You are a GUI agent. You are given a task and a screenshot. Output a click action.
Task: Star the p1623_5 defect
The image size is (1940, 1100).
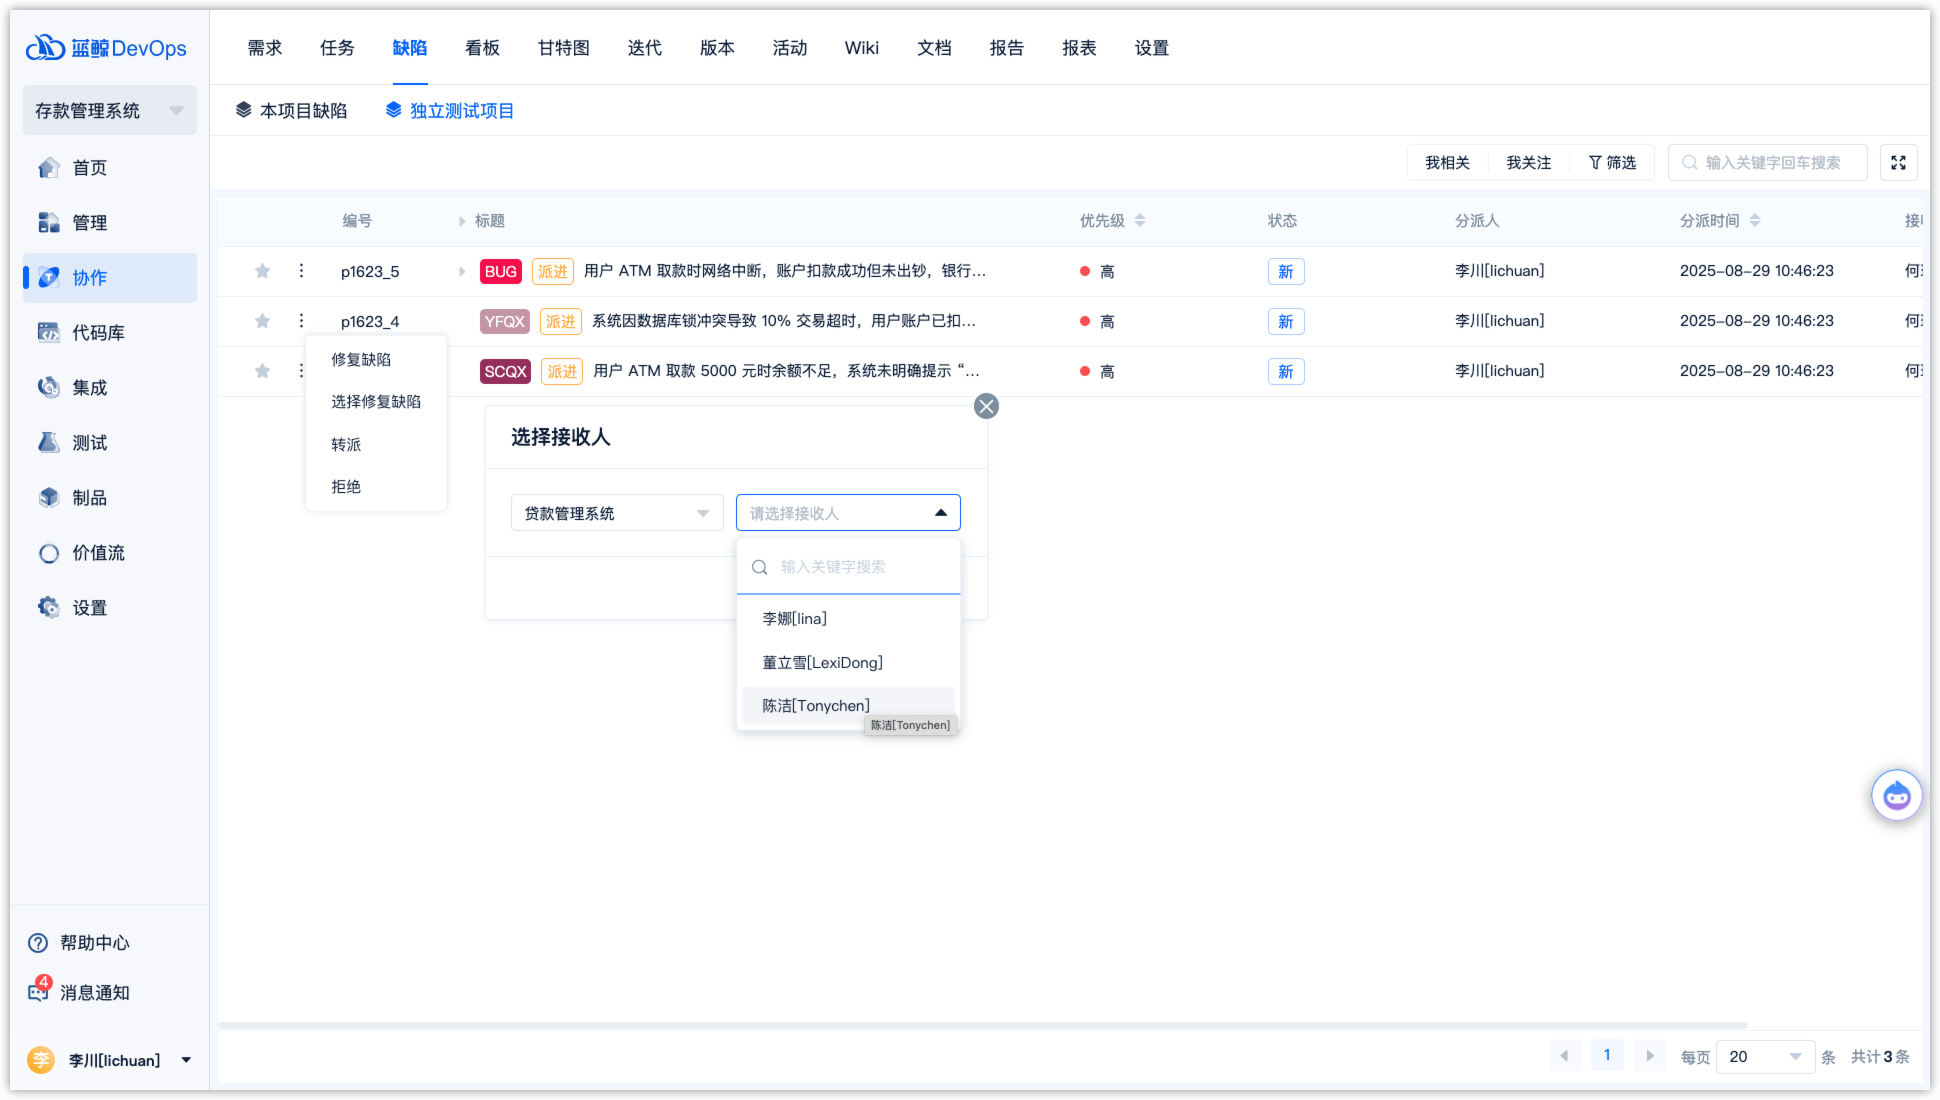(x=262, y=271)
